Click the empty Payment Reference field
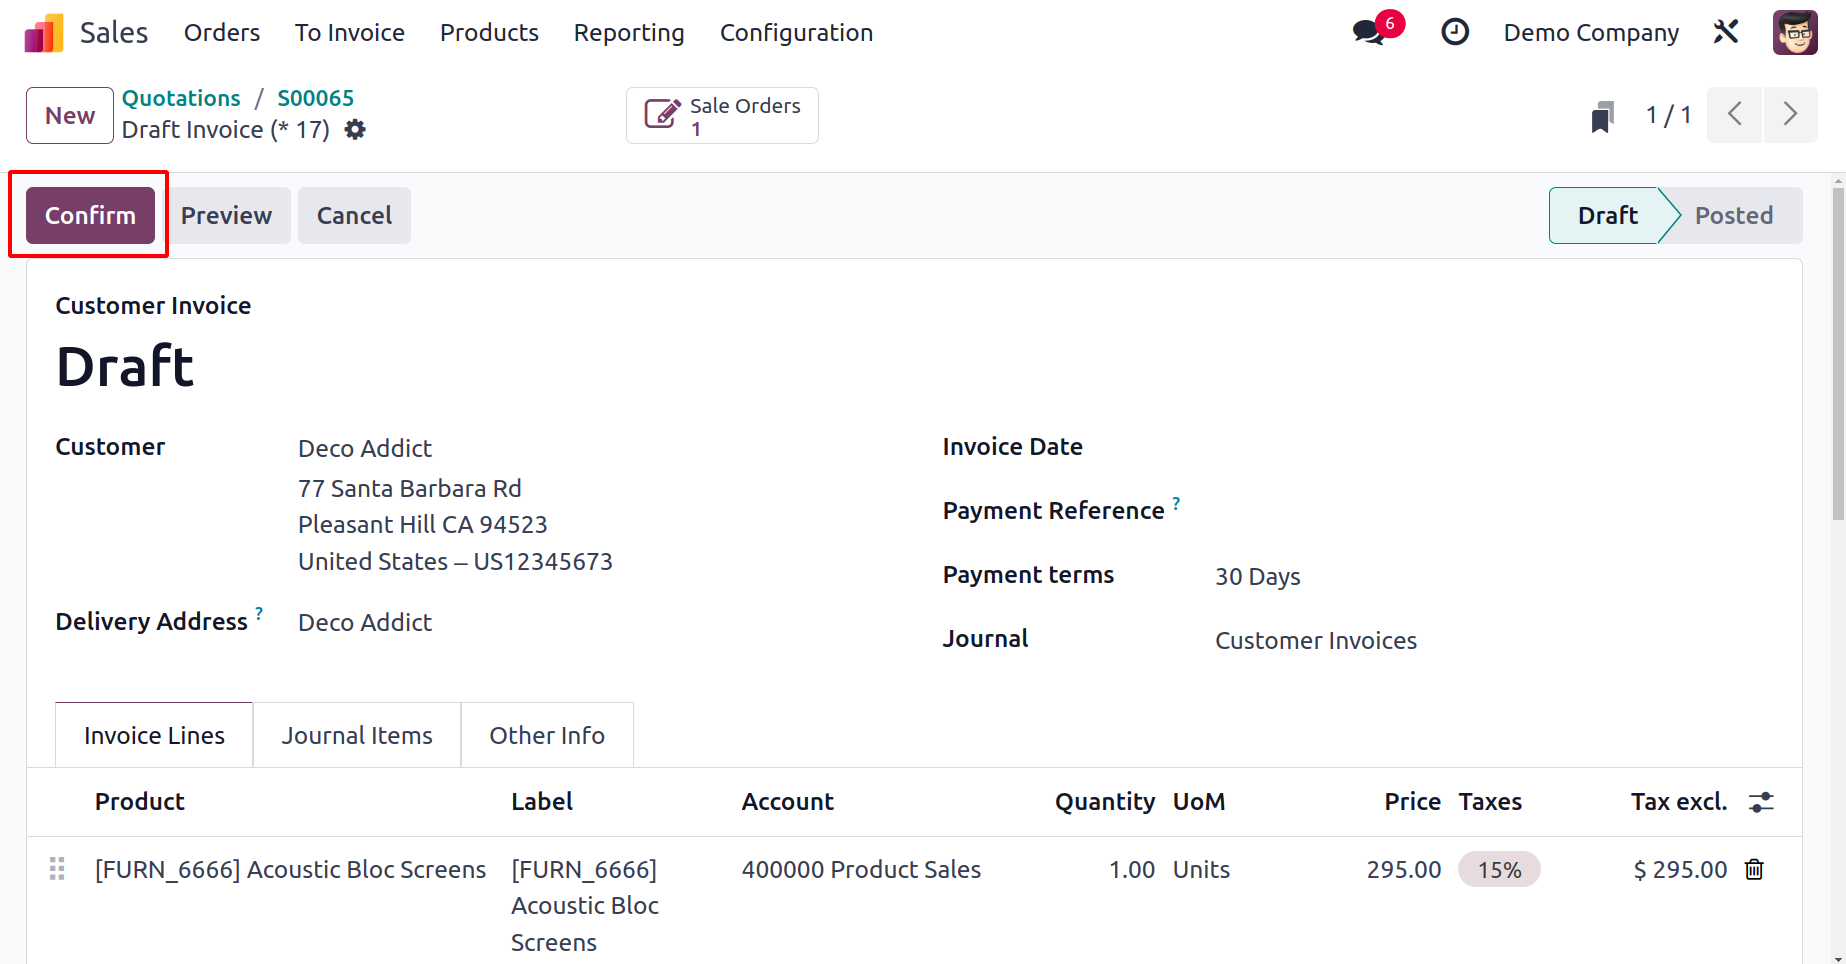 (1495, 512)
